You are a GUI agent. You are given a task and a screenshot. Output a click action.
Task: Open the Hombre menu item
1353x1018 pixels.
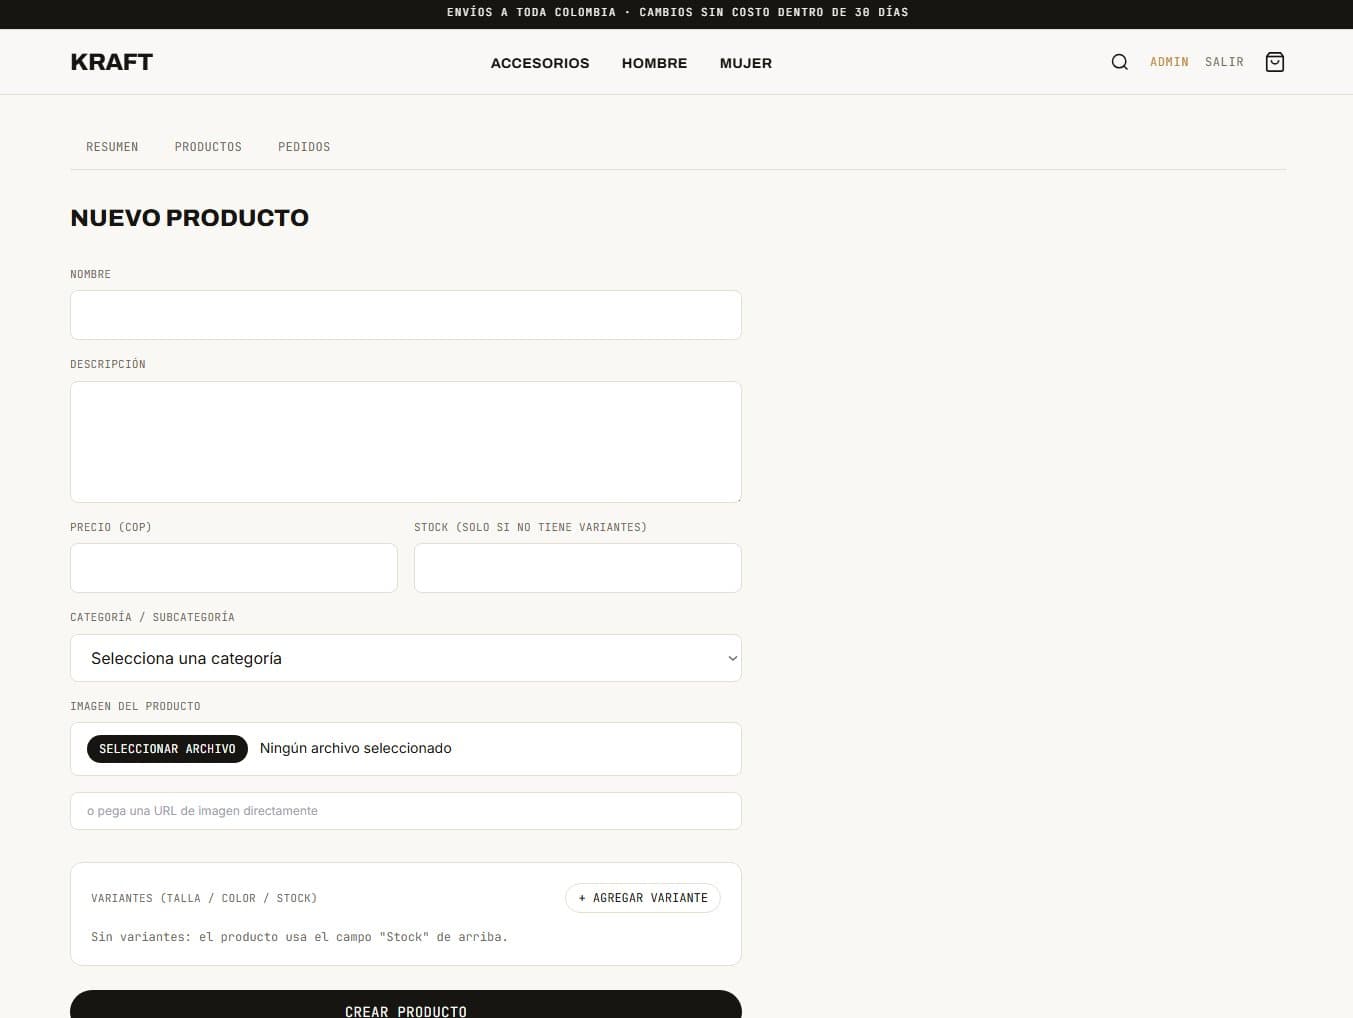coord(654,63)
